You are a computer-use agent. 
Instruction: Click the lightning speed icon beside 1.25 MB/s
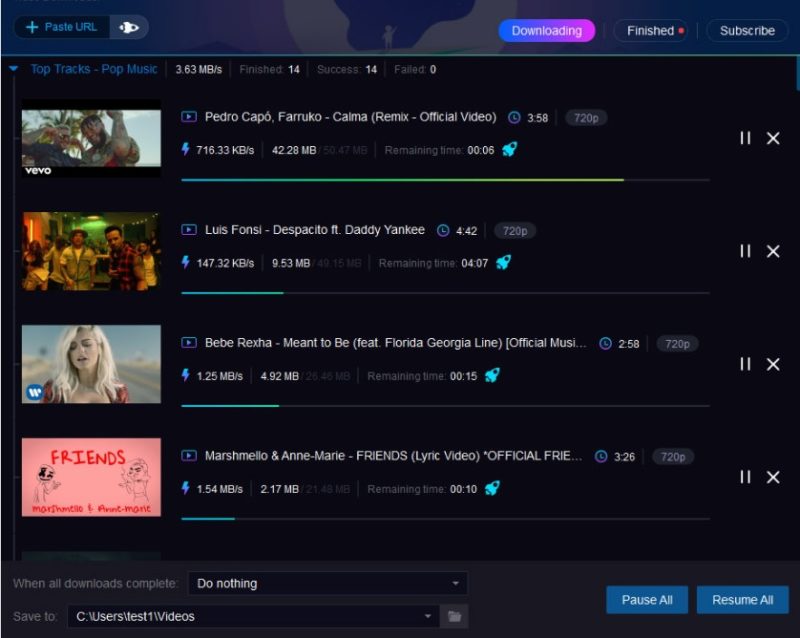point(186,375)
